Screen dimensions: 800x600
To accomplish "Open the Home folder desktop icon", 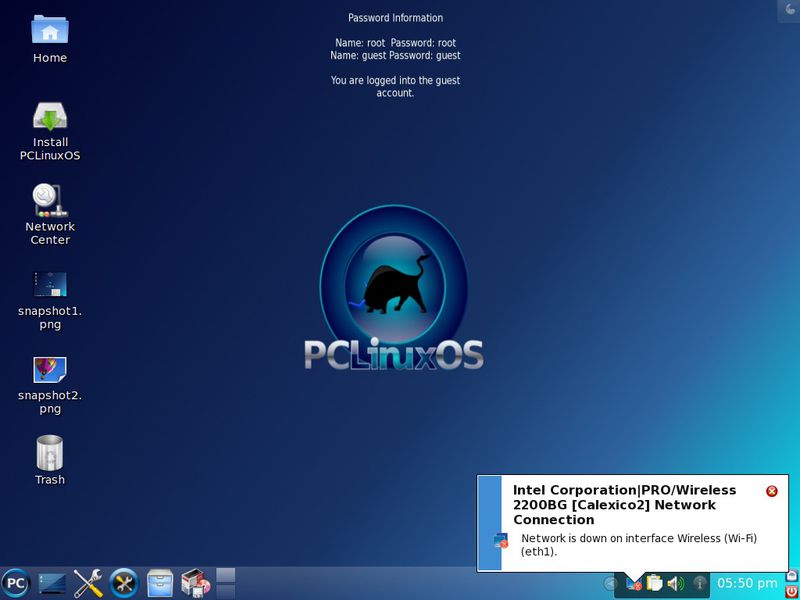I will point(49,30).
